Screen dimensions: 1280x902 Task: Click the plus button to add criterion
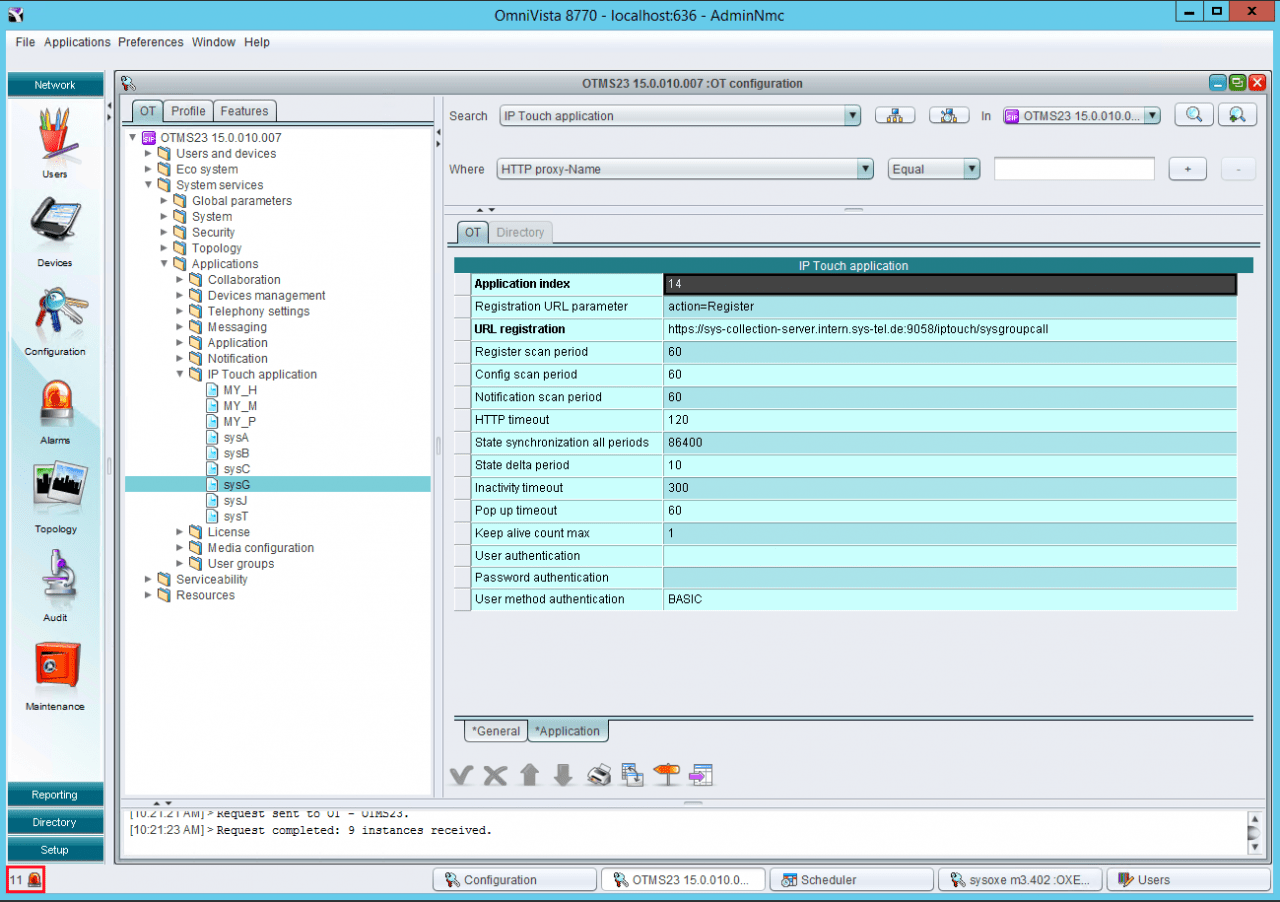tap(1187, 169)
